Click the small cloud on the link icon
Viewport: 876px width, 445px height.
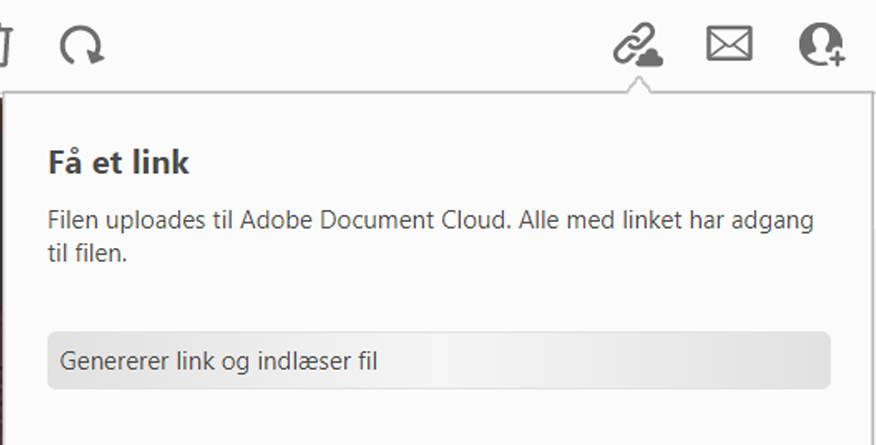(650, 56)
